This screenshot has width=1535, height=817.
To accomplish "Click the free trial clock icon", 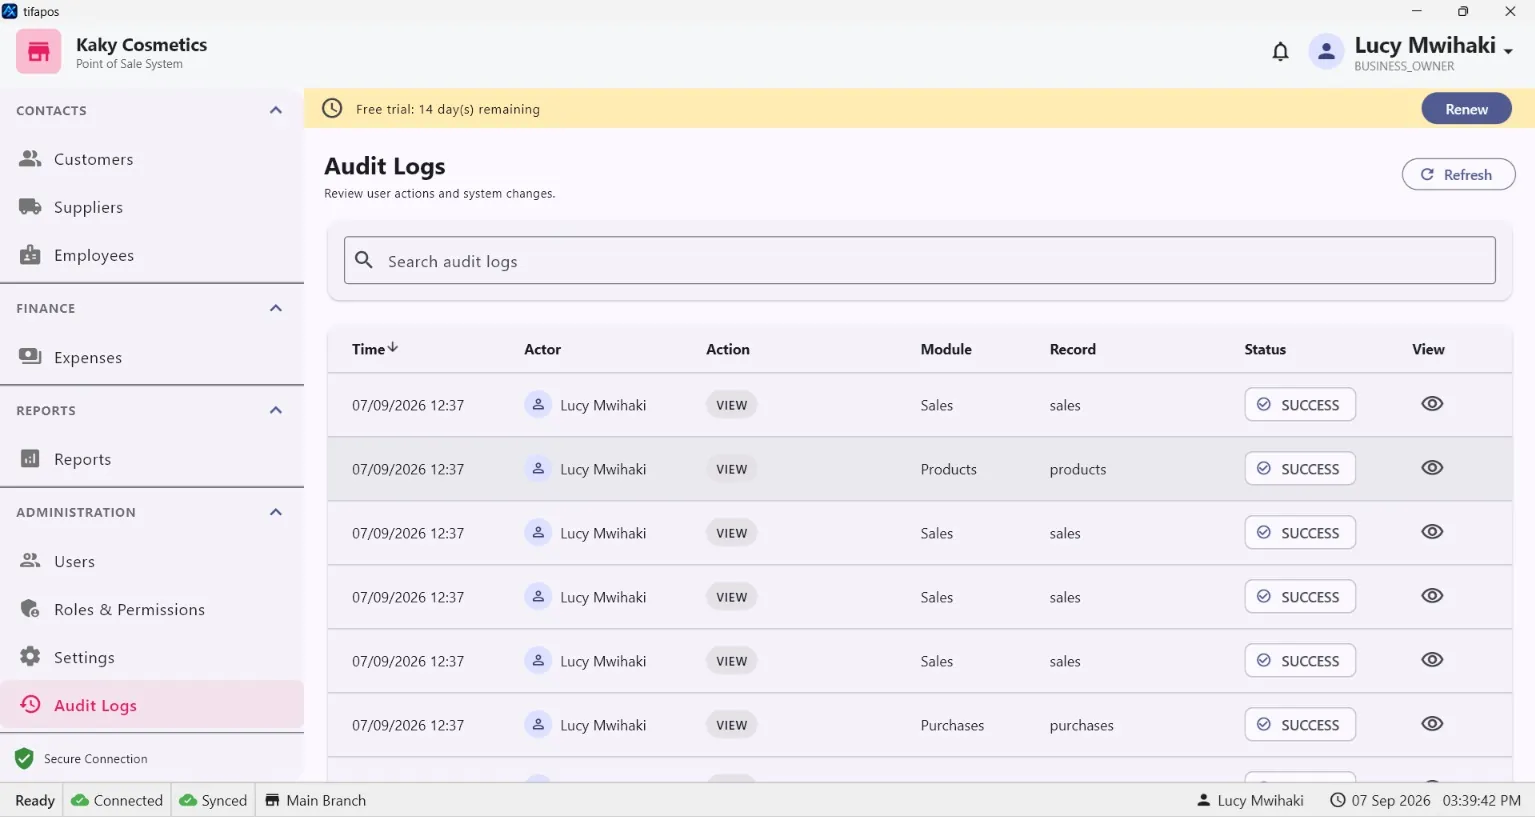I will pyautogui.click(x=332, y=109).
